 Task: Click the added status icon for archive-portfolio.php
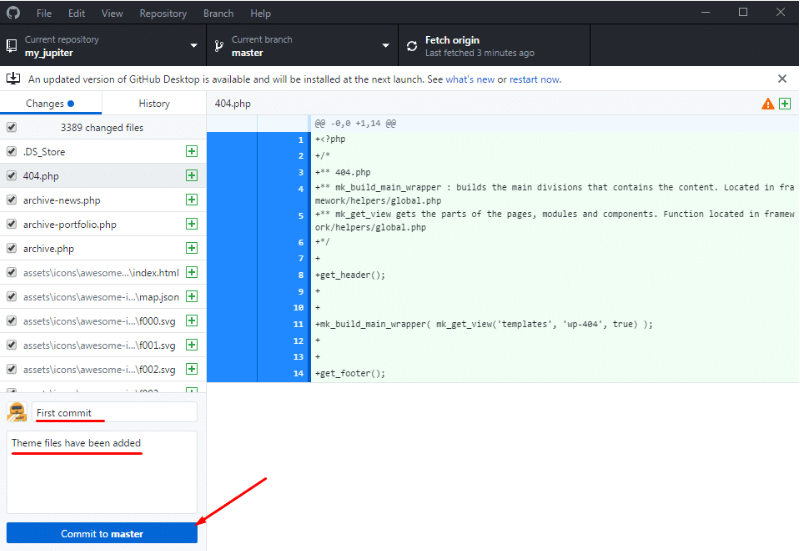(x=192, y=224)
